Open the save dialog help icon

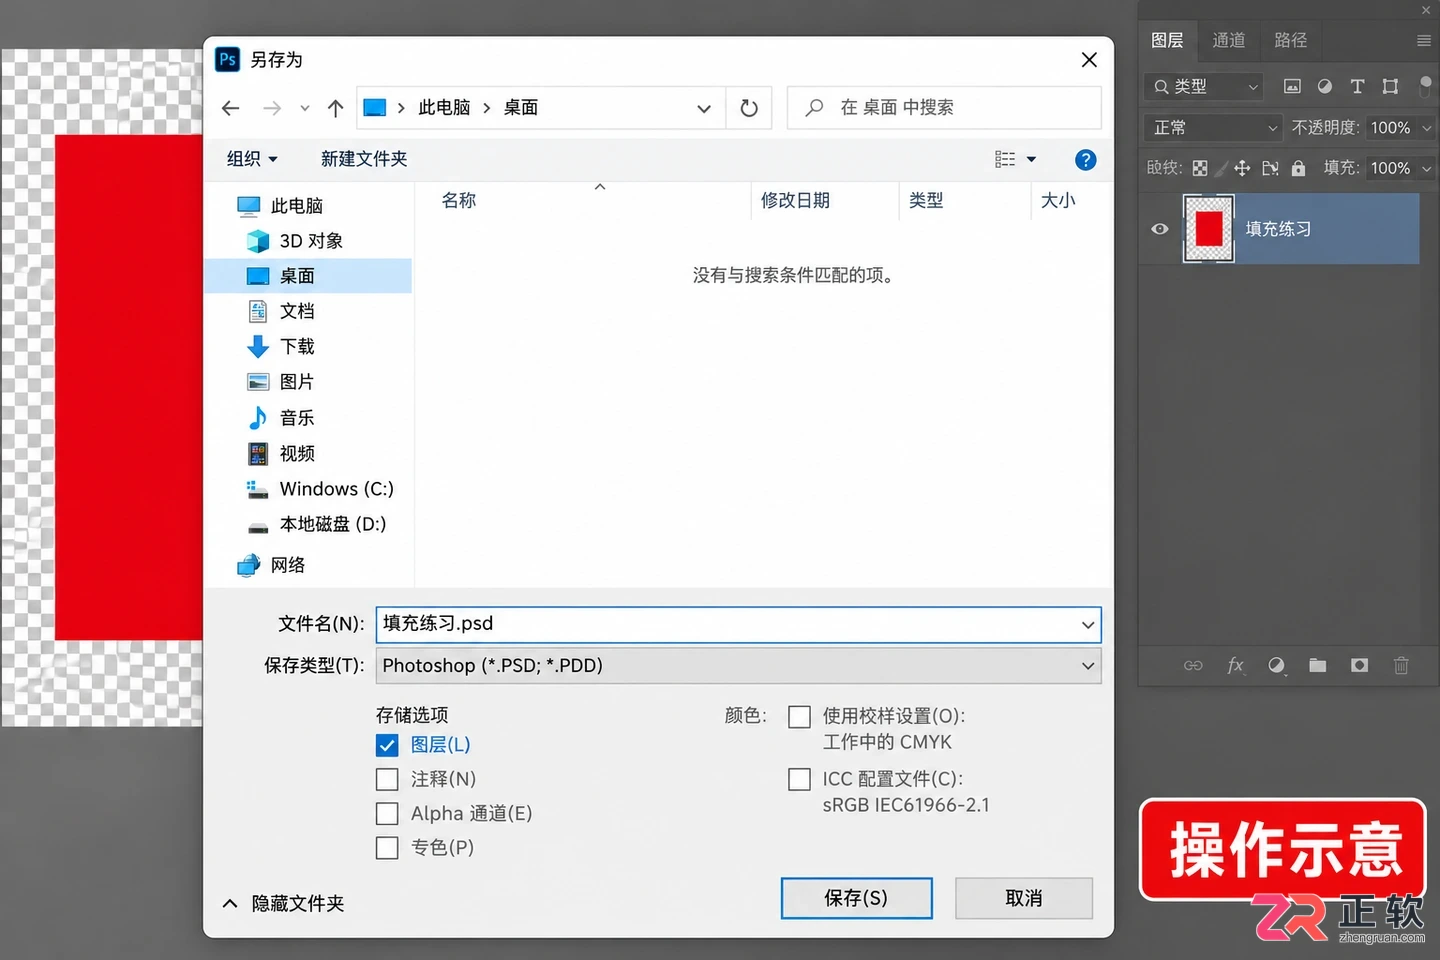tap(1085, 160)
